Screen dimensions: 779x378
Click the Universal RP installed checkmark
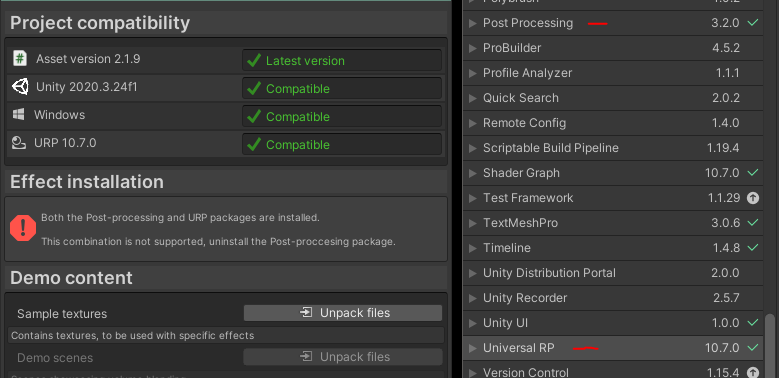(x=753, y=347)
